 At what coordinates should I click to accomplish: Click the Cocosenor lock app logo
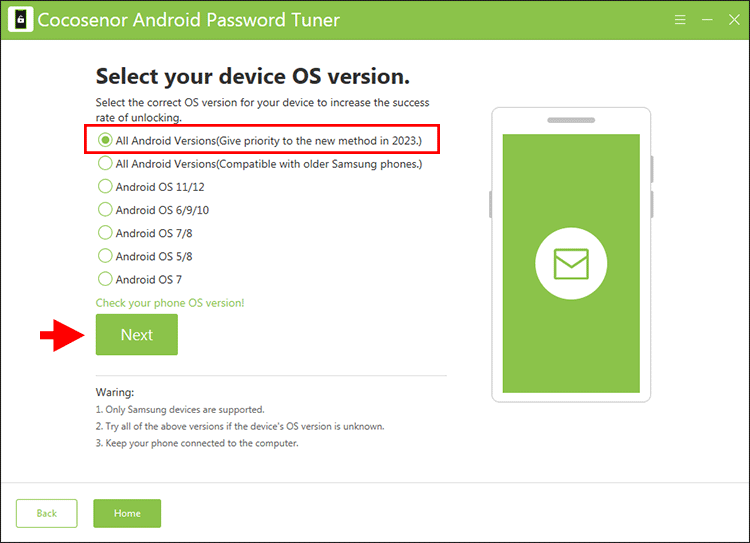(x=21, y=20)
